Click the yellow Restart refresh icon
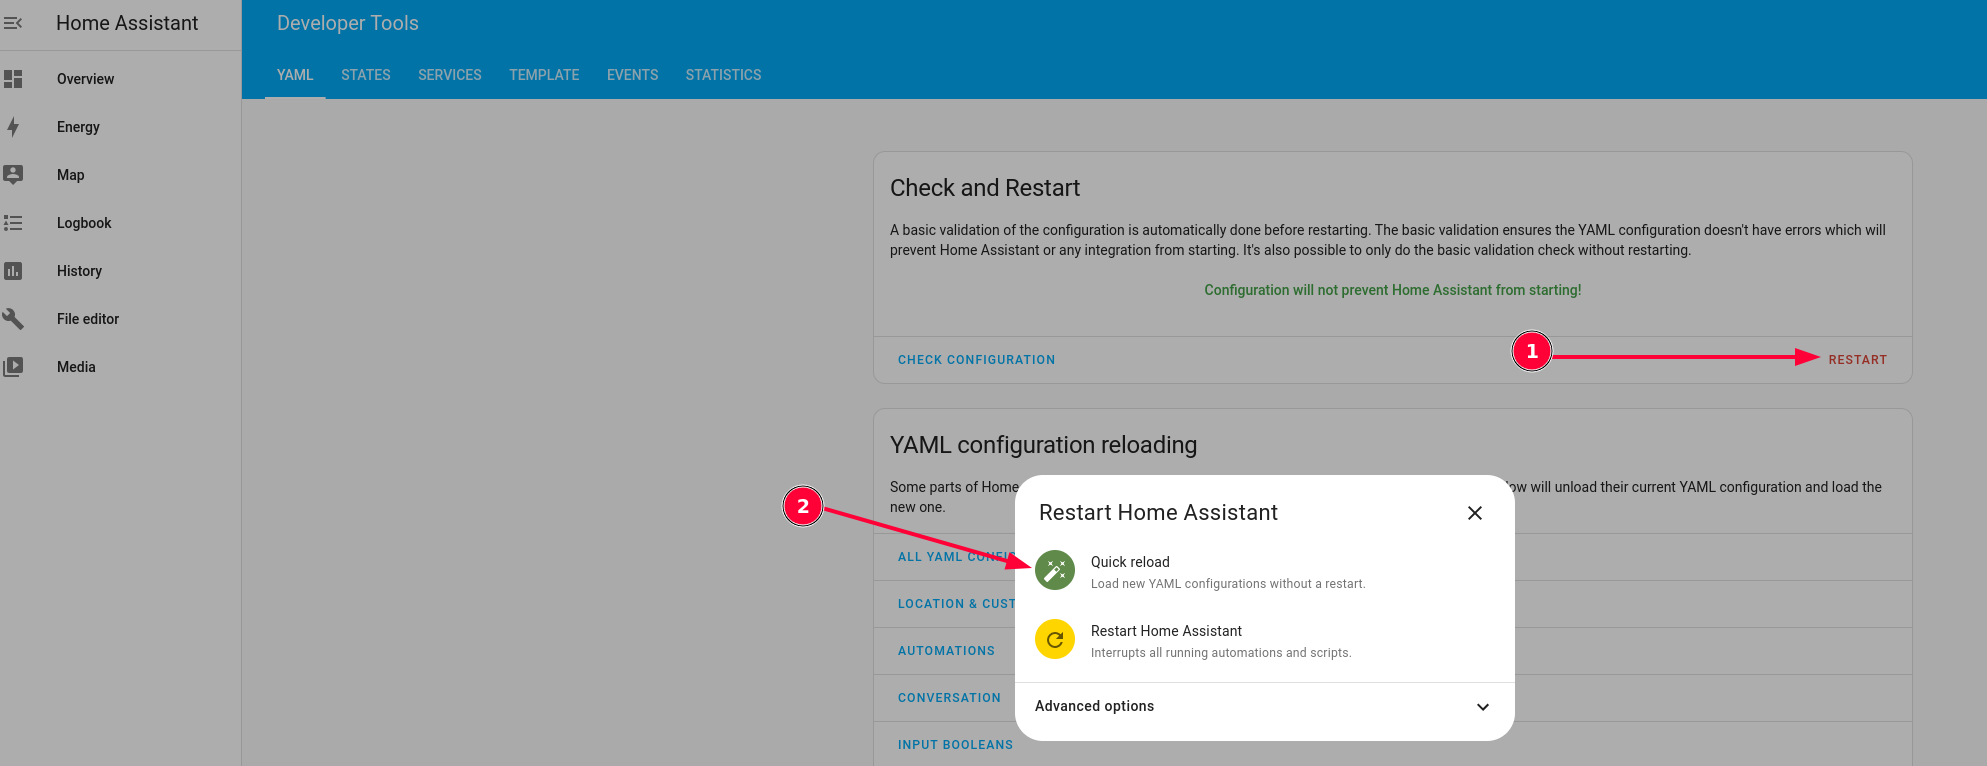1987x766 pixels. tap(1055, 639)
